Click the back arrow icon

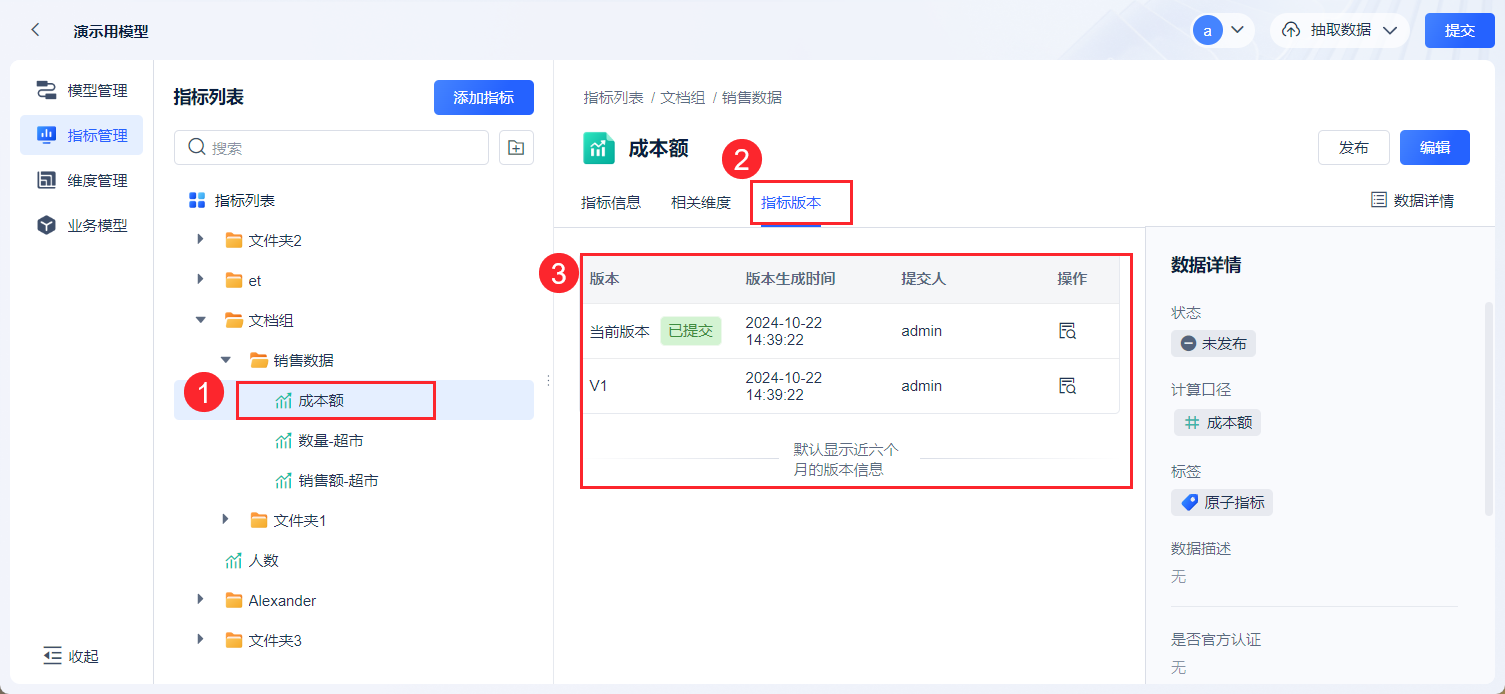point(36,30)
